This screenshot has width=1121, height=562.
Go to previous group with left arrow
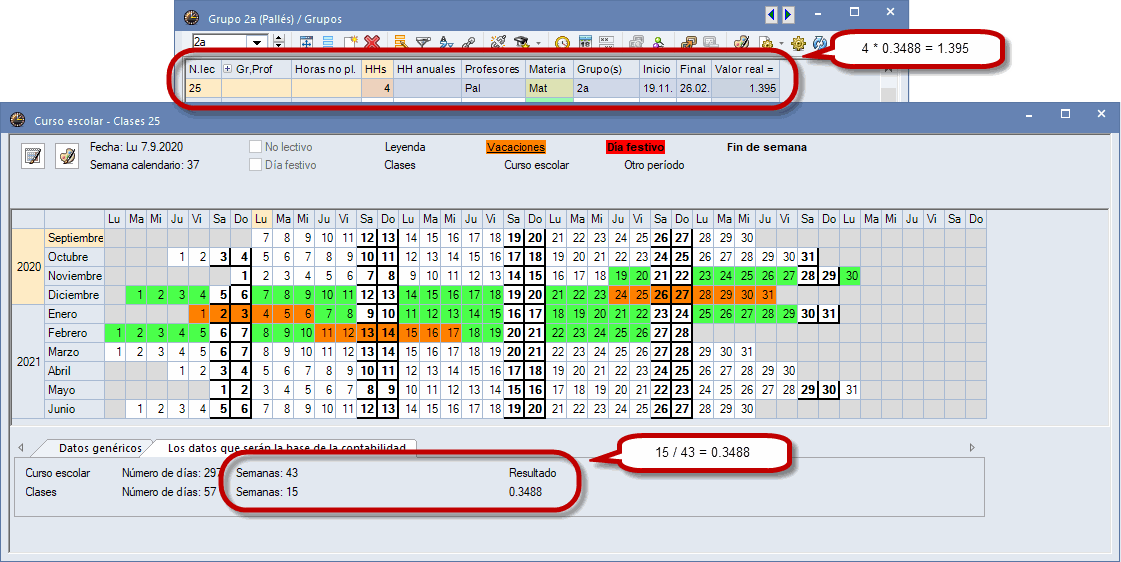(771, 14)
